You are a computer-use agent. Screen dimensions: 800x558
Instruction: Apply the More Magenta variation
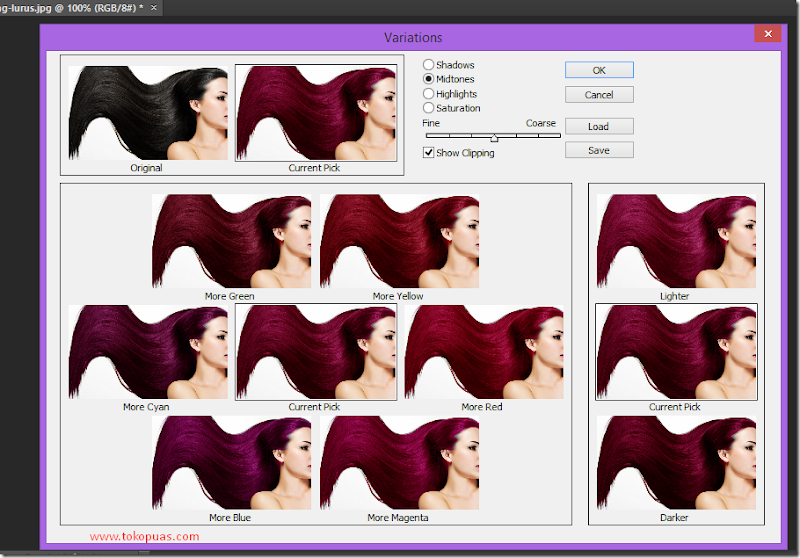coord(399,463)
